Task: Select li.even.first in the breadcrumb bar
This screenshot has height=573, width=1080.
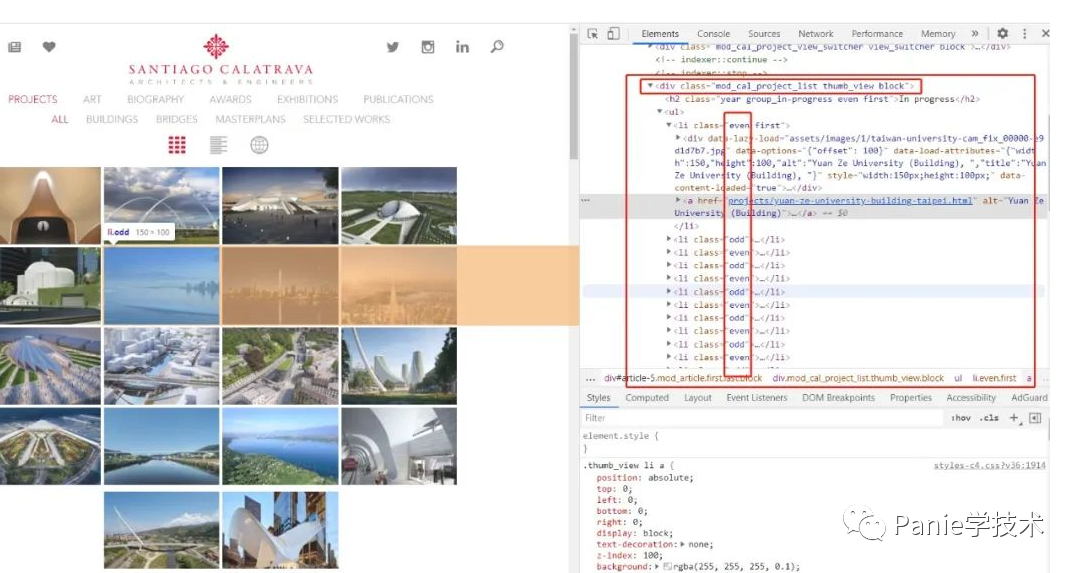Action: click(x=994, y=378)
